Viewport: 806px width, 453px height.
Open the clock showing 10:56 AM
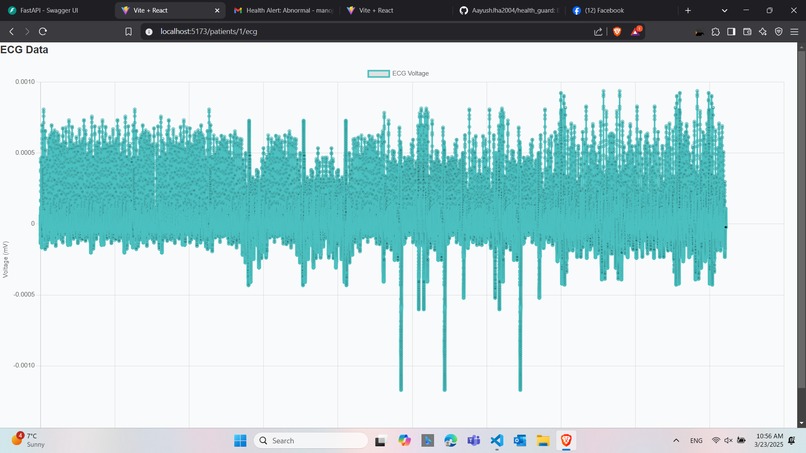[x=768, y=440]
